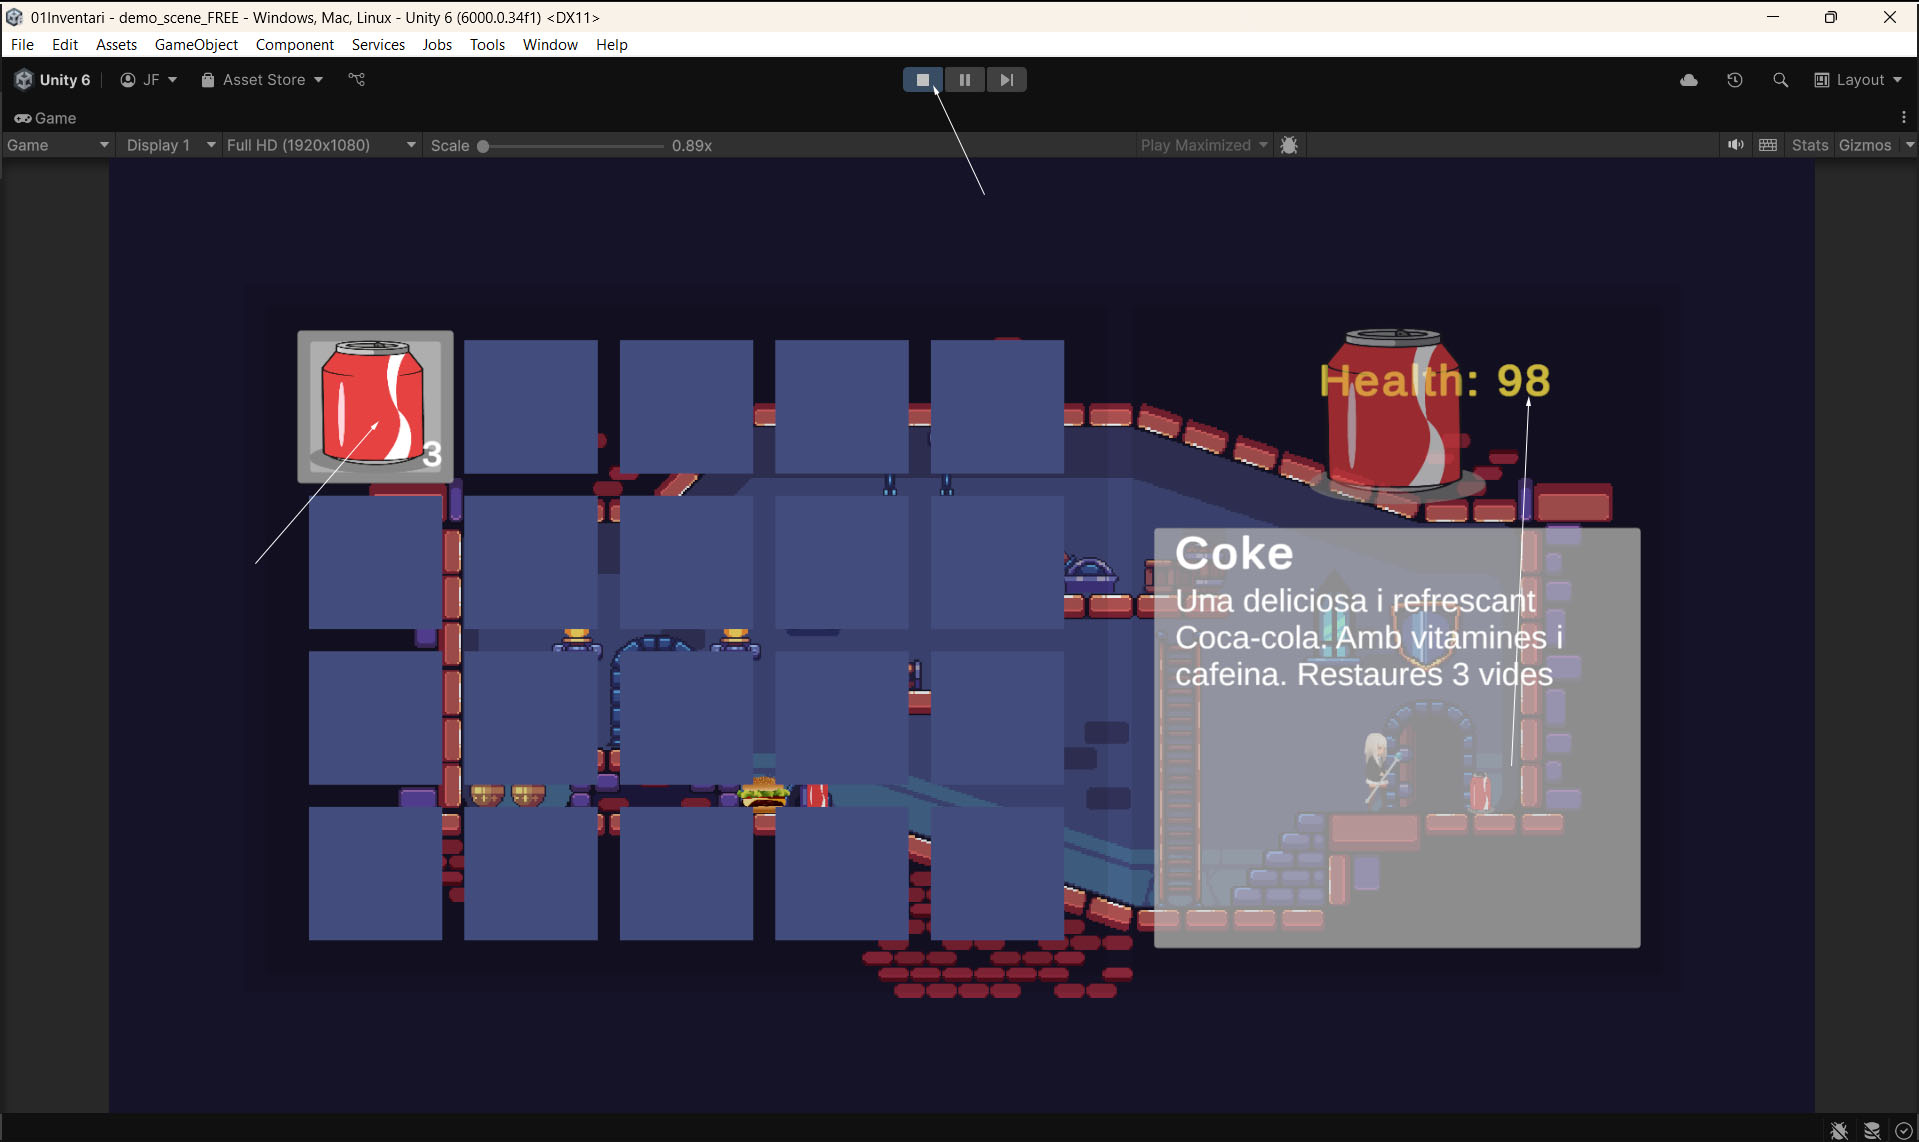Open the GameObject menu
Viewport: 1919px width, 1142px height.
click(x=196, y=45)
